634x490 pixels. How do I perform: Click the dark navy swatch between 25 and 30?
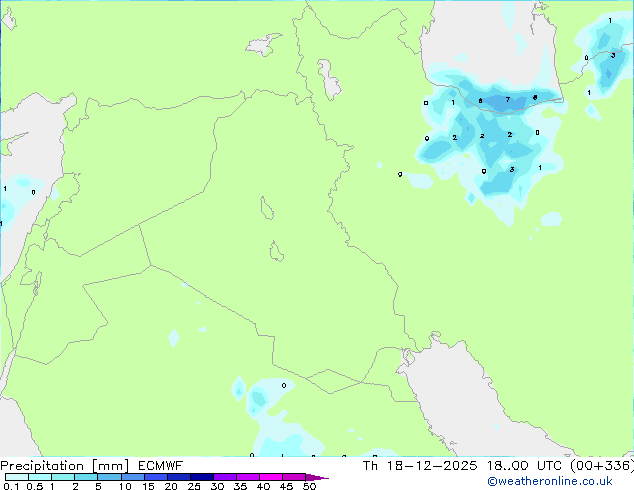coord(202,477)
